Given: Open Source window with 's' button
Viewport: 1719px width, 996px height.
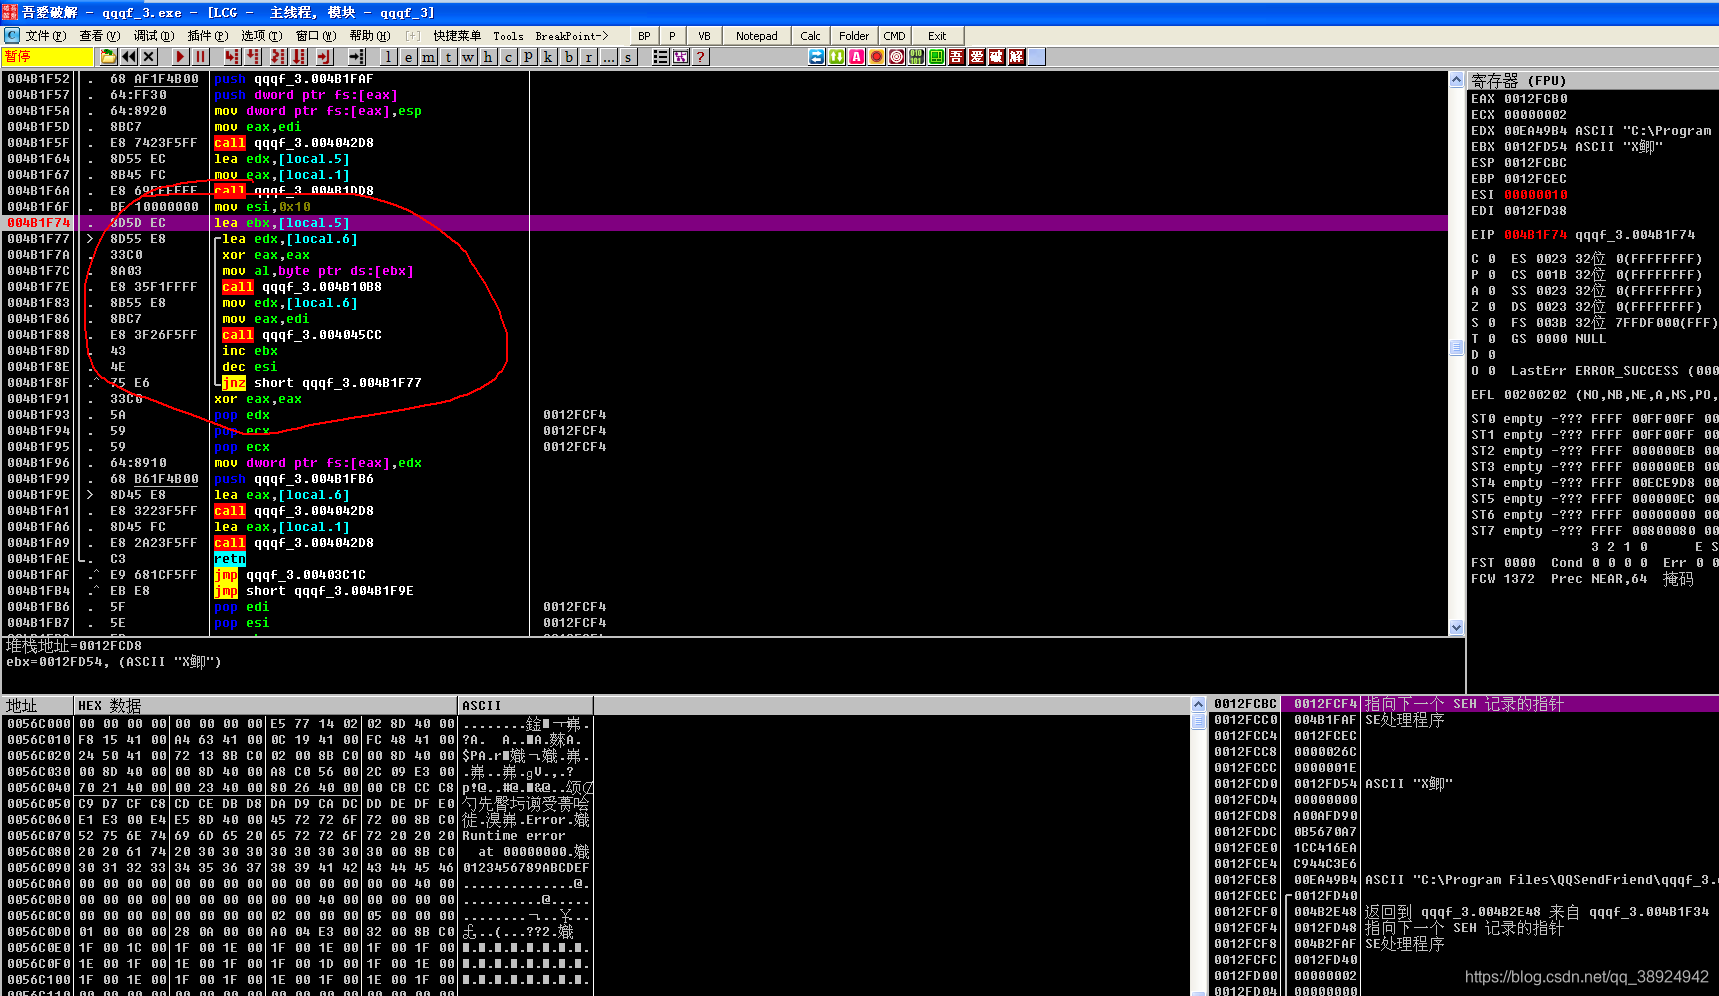Looking at the screenshot, I should pos(628,57).
